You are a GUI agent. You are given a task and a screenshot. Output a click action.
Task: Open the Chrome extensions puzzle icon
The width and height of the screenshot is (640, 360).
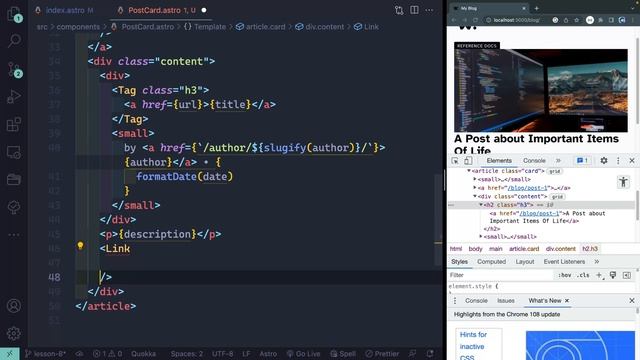point(600,20)
